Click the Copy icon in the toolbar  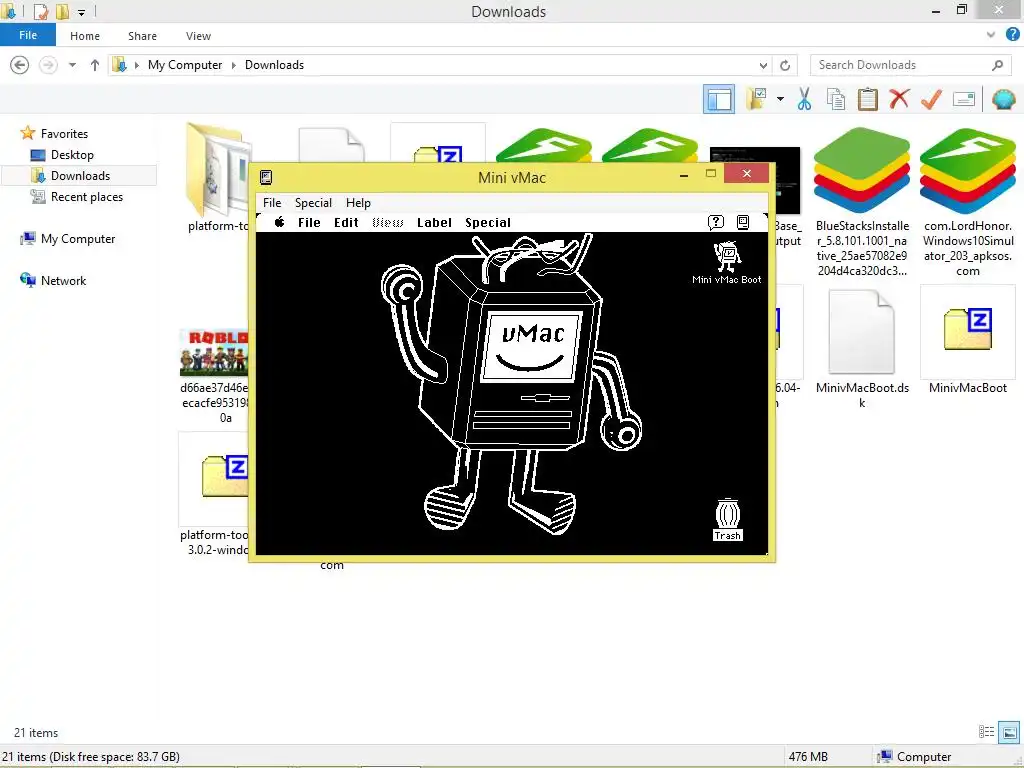(x=836, y=99)
